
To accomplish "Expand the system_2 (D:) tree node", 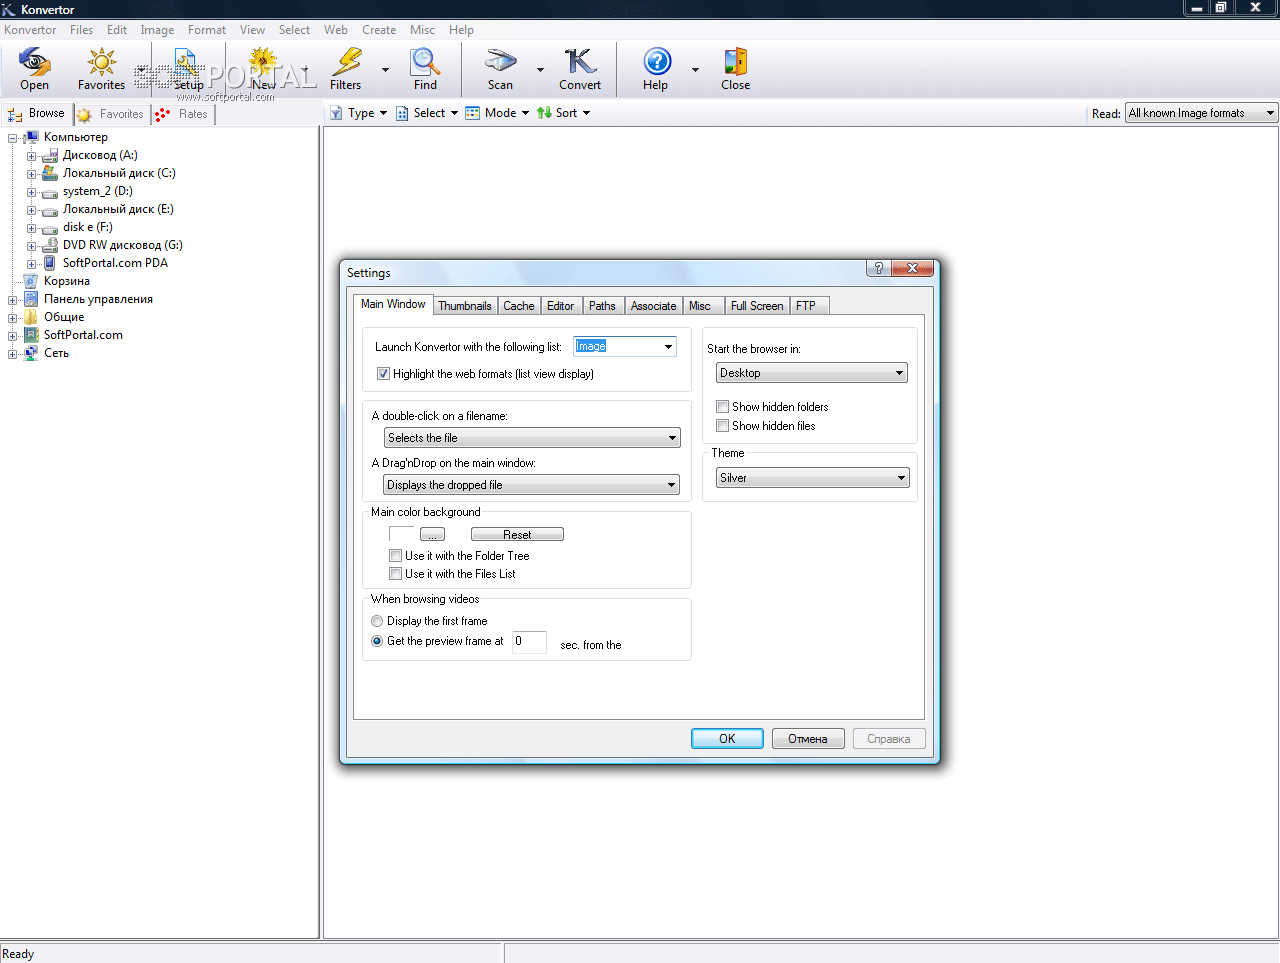I will (31, 192).
